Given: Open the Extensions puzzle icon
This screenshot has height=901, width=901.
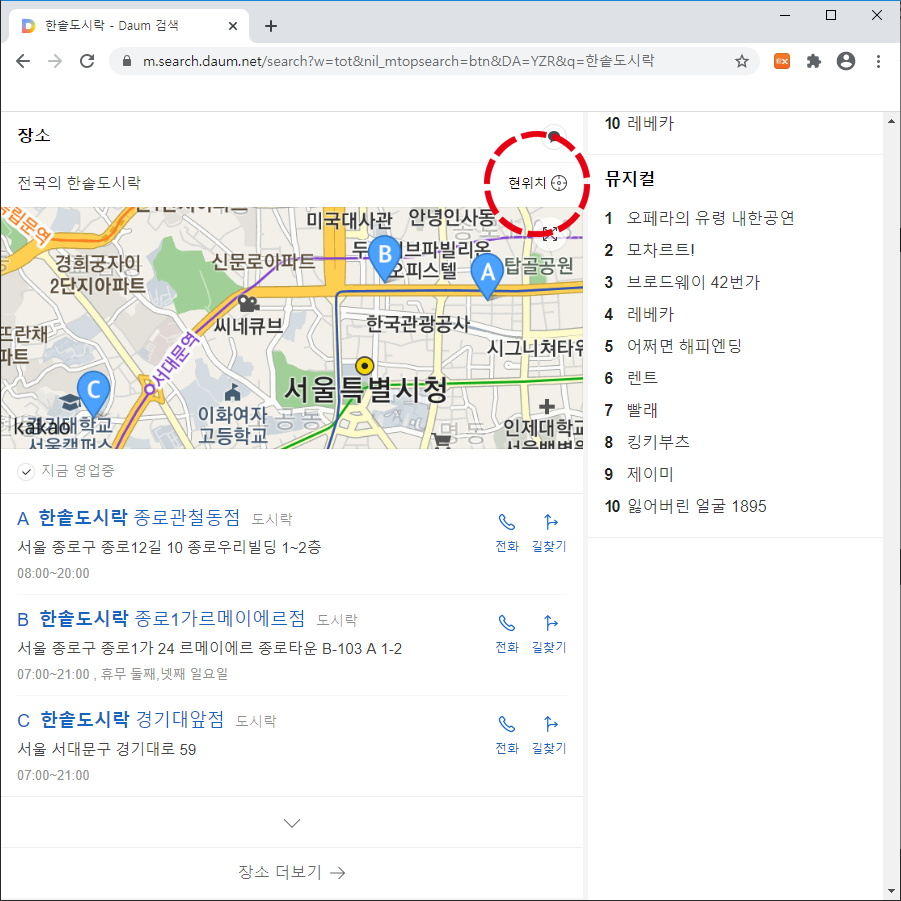Looking at the screenshot, I should (x=814, y=61).
